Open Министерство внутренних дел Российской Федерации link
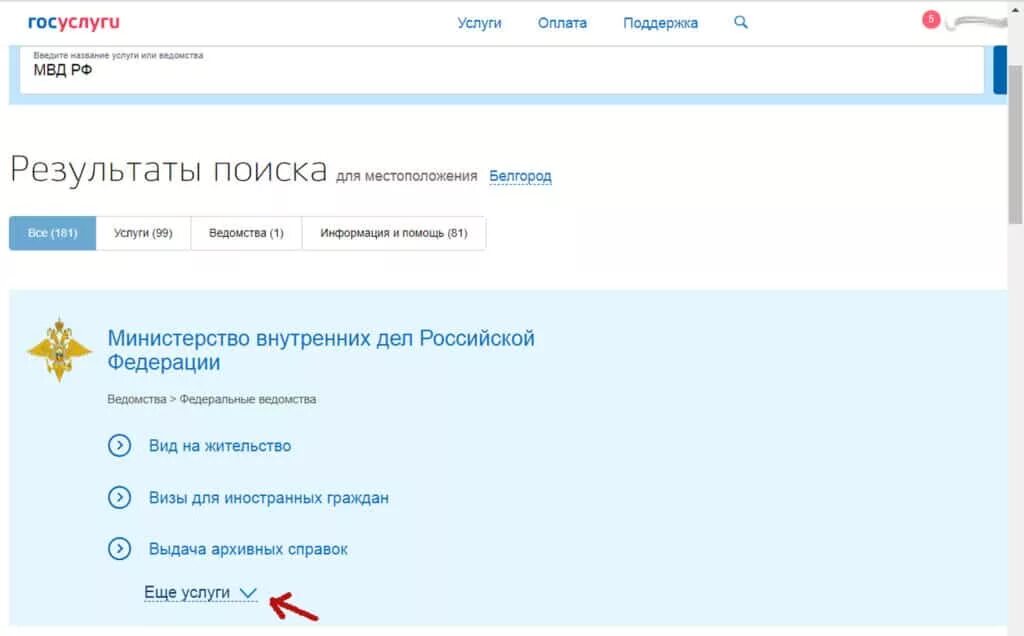Viewport: 1024px width, 636px height. click(321, 350)
